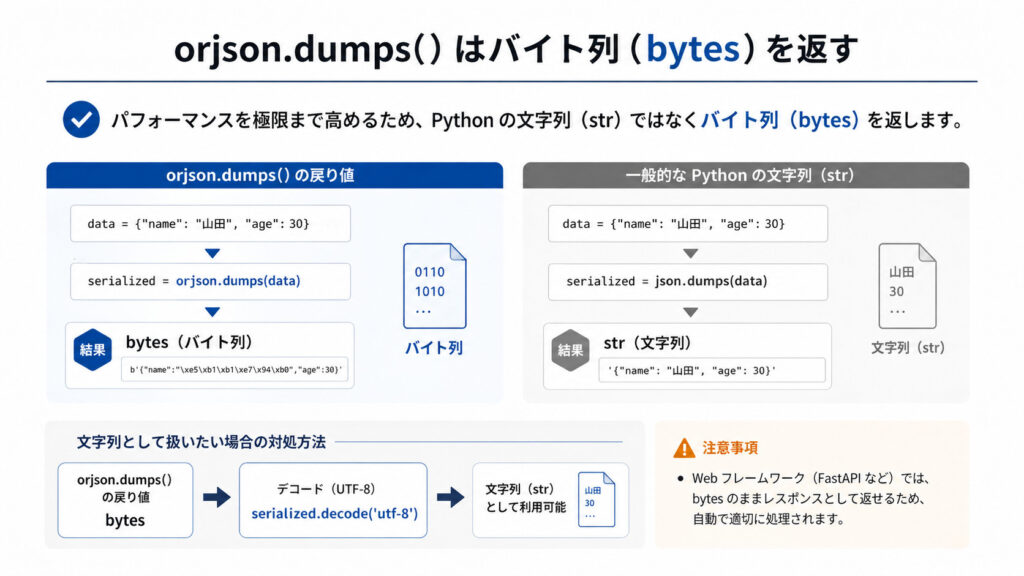The width and height of the screenshot is (1024, 576).
Task: Click the orjson.dumps() の戻り値 bytes box
Action: tap(125, 500)
